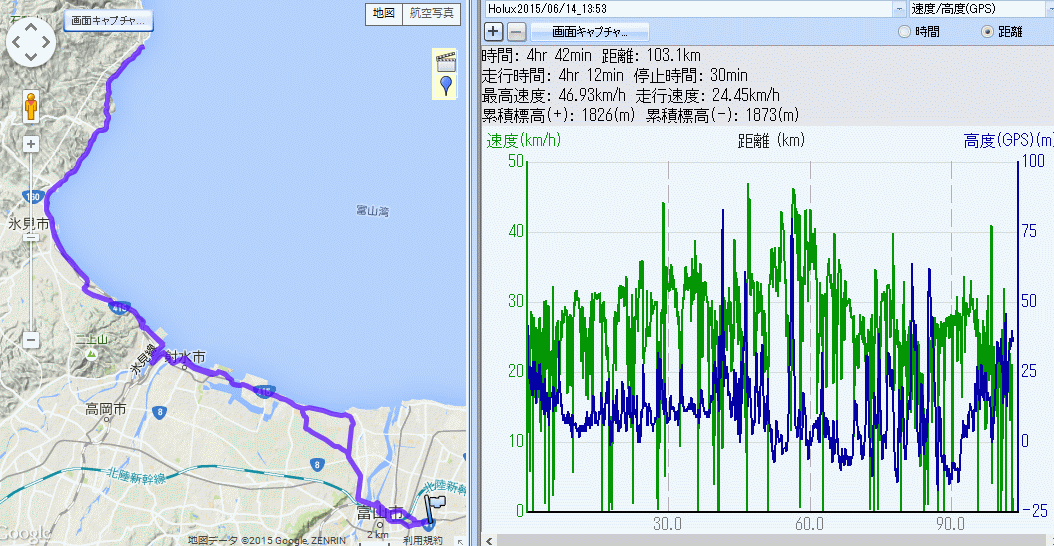The image size is (1054, 546).
Task: Pan the map left with the navigation arrow
Action: 17,42
